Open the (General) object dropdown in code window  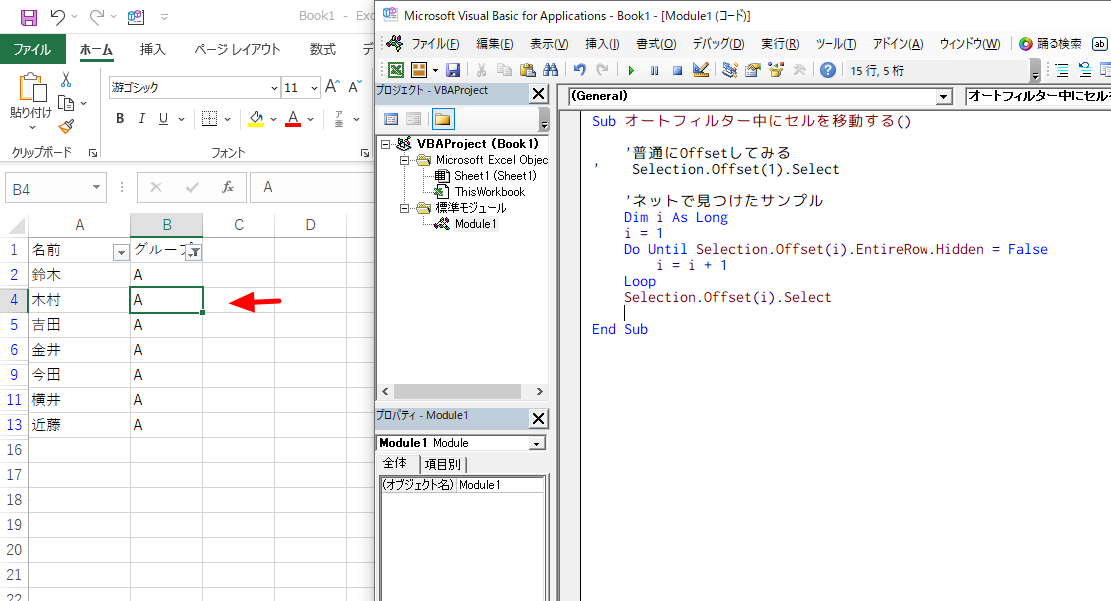pos(943,96)
